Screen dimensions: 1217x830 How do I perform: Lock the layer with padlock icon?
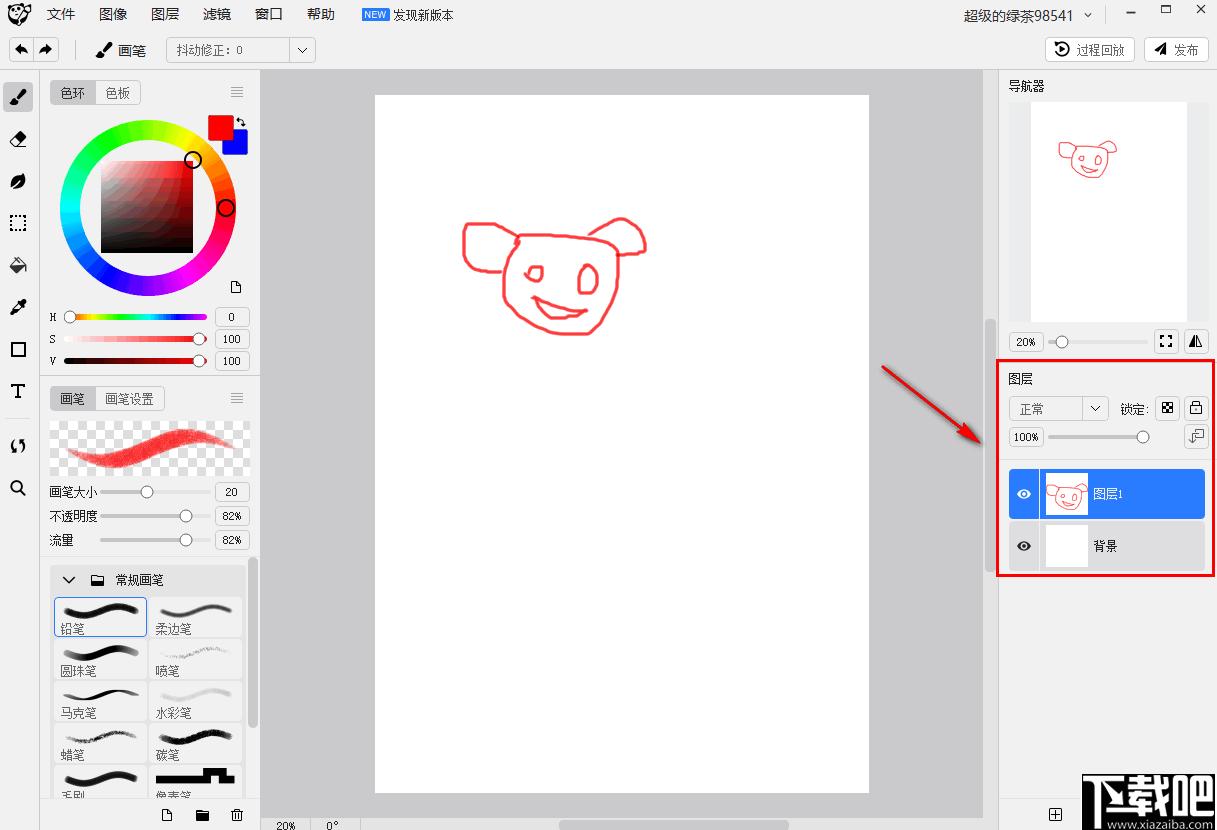[x=1196, y=408]
